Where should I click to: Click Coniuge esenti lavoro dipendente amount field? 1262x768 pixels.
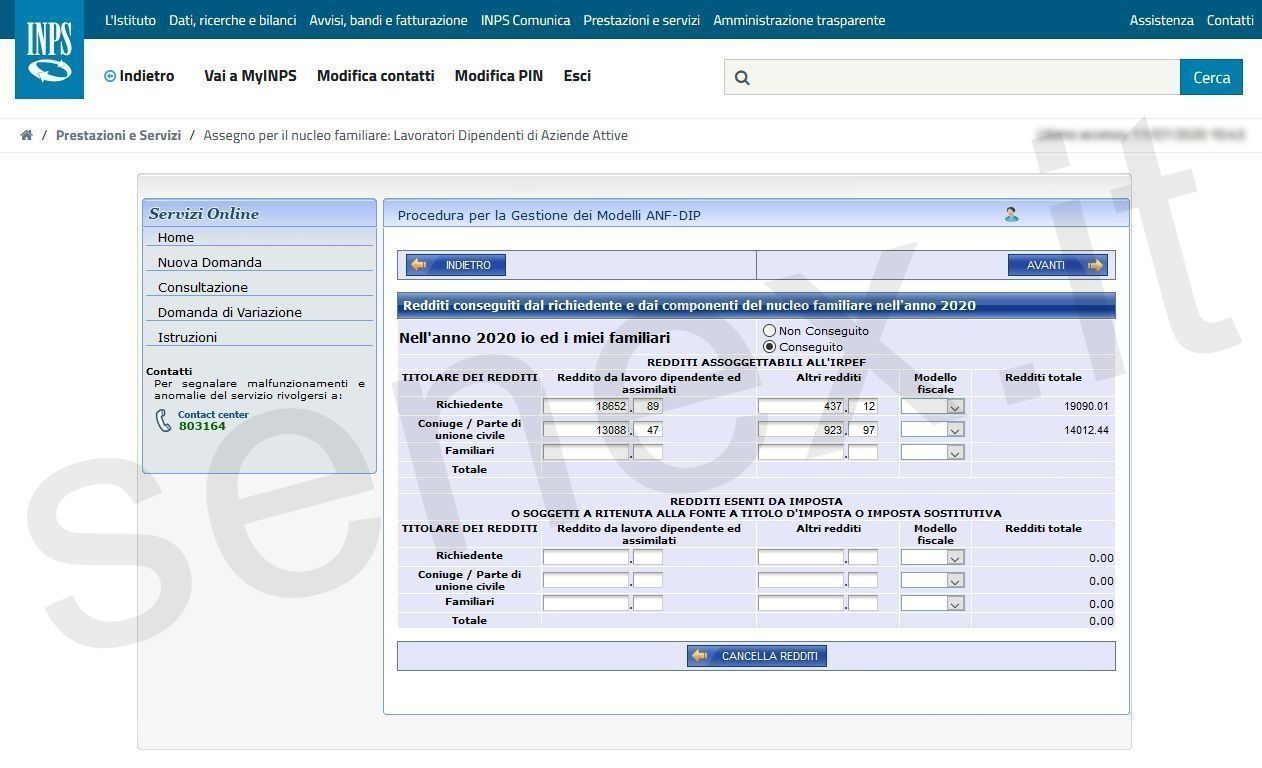[586, 580]
